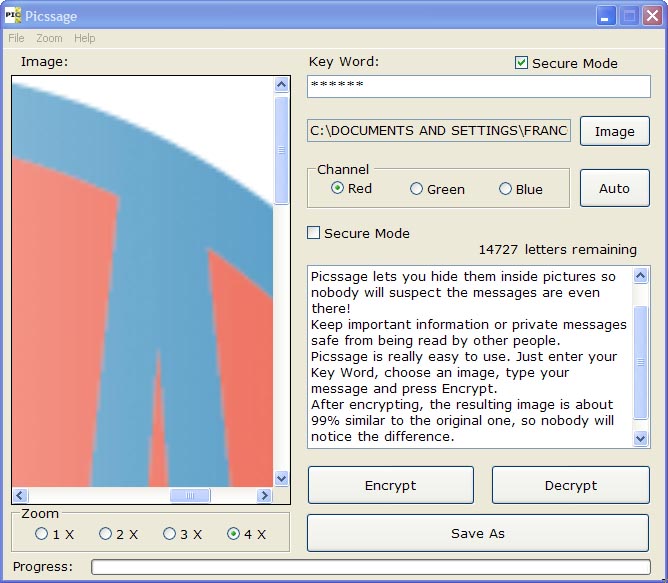This screenshot has height=583, width=668.
Task: Click the message box scrollbar thumb
Action: (x=641, y=363)
